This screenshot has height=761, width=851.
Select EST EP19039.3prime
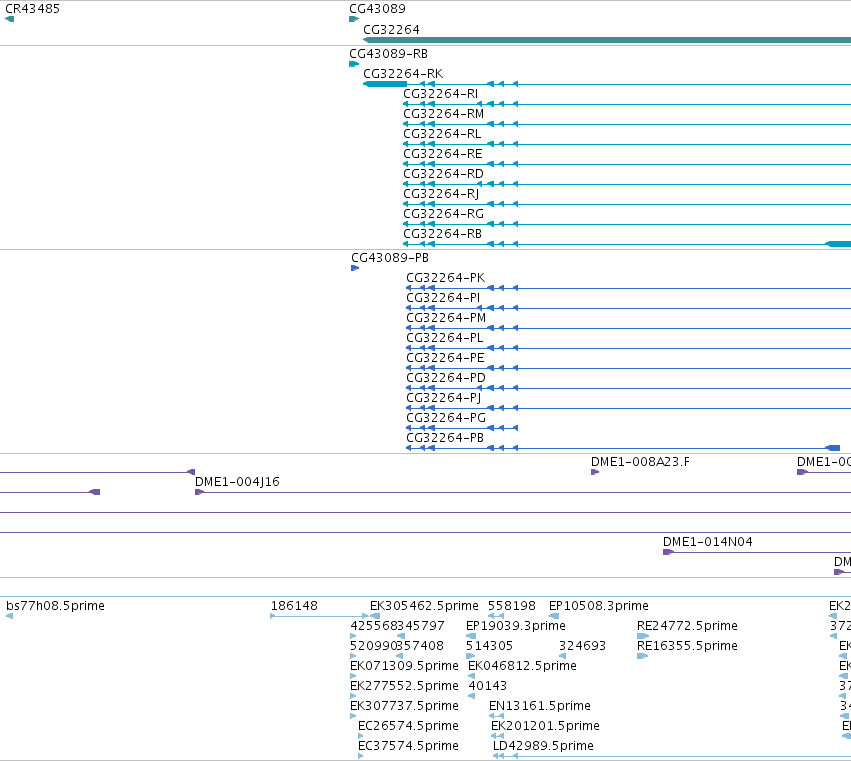[x=516, y=626]
